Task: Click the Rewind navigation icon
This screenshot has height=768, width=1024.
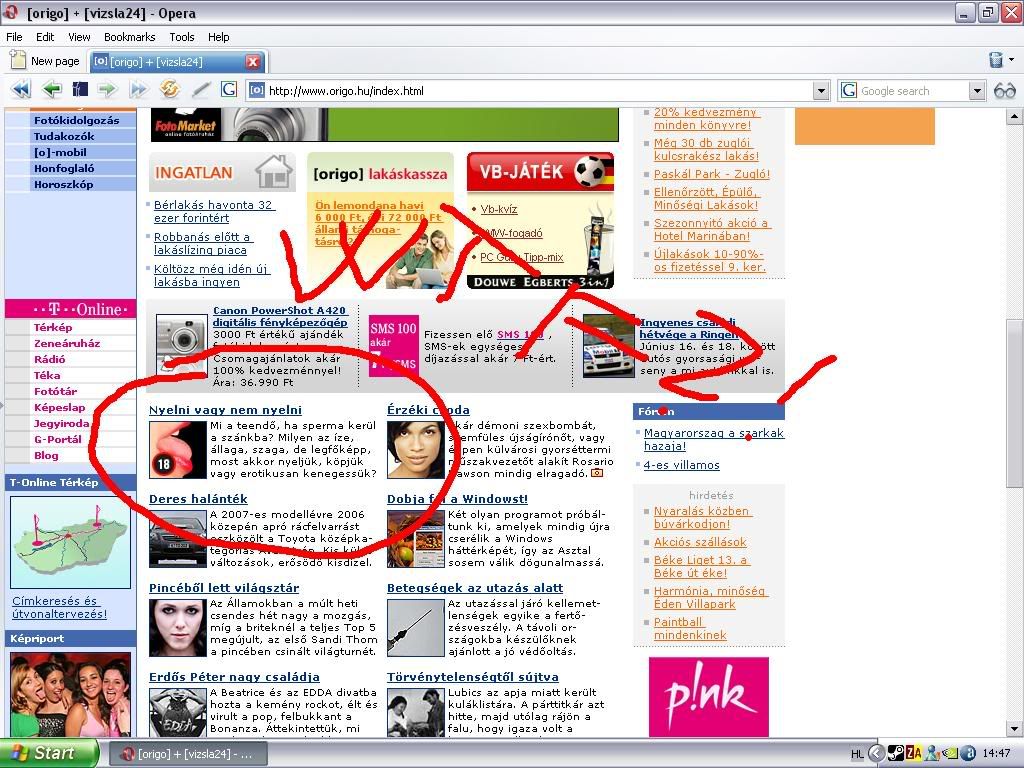Action: pyautogui.click(x=20, y=90)
